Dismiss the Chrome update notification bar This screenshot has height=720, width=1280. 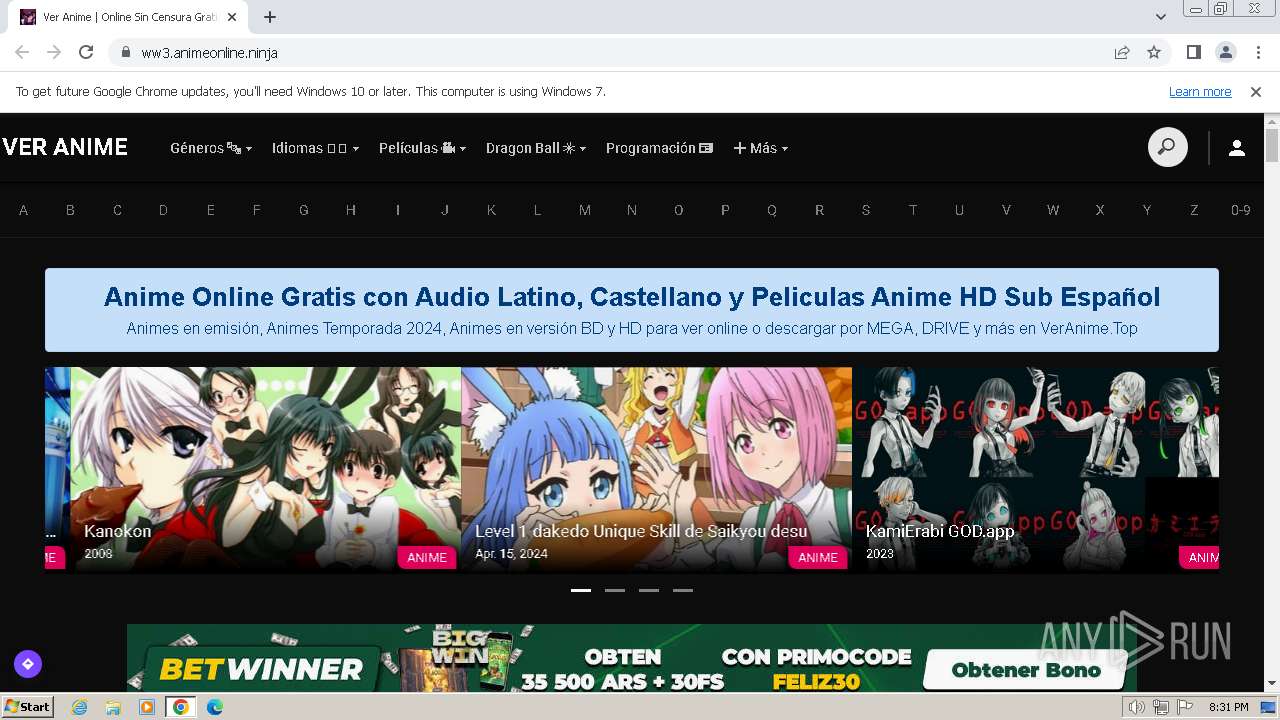[x=1256, y=92]
